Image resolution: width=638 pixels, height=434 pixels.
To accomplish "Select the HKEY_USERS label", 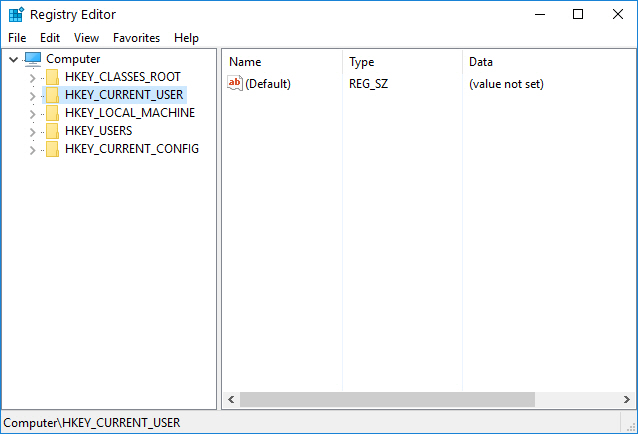I will pyautogui.click(x=99, y=131).
